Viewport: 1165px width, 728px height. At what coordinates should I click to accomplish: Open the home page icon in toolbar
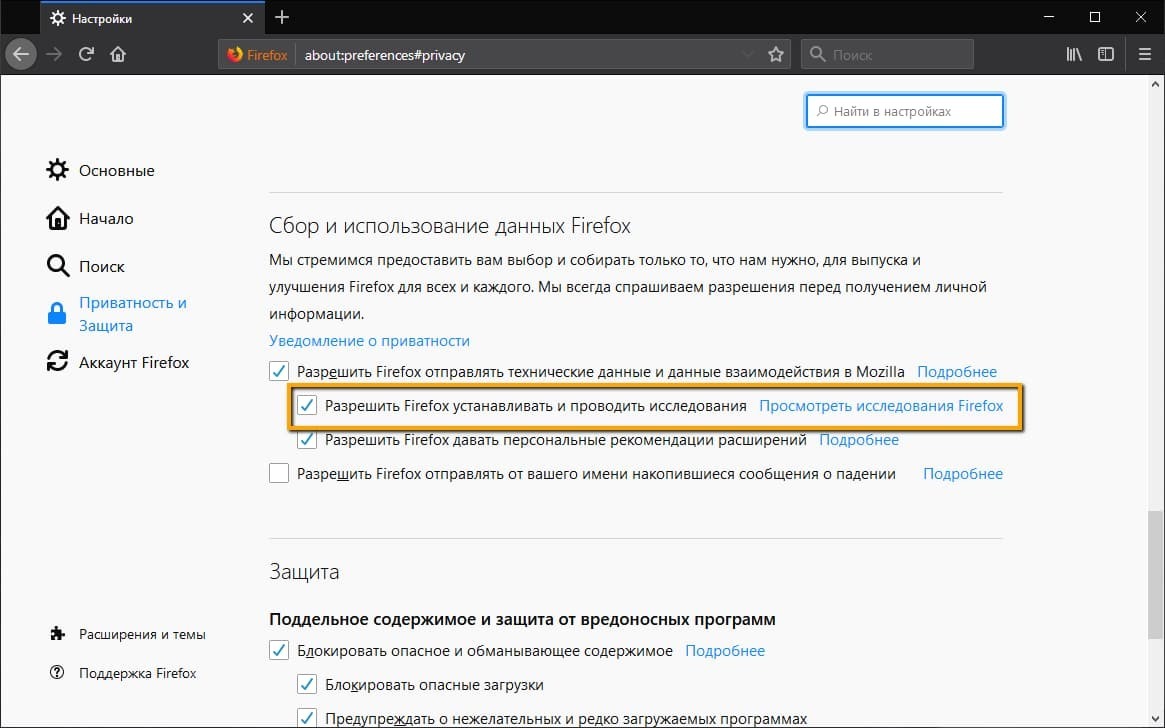118,54
